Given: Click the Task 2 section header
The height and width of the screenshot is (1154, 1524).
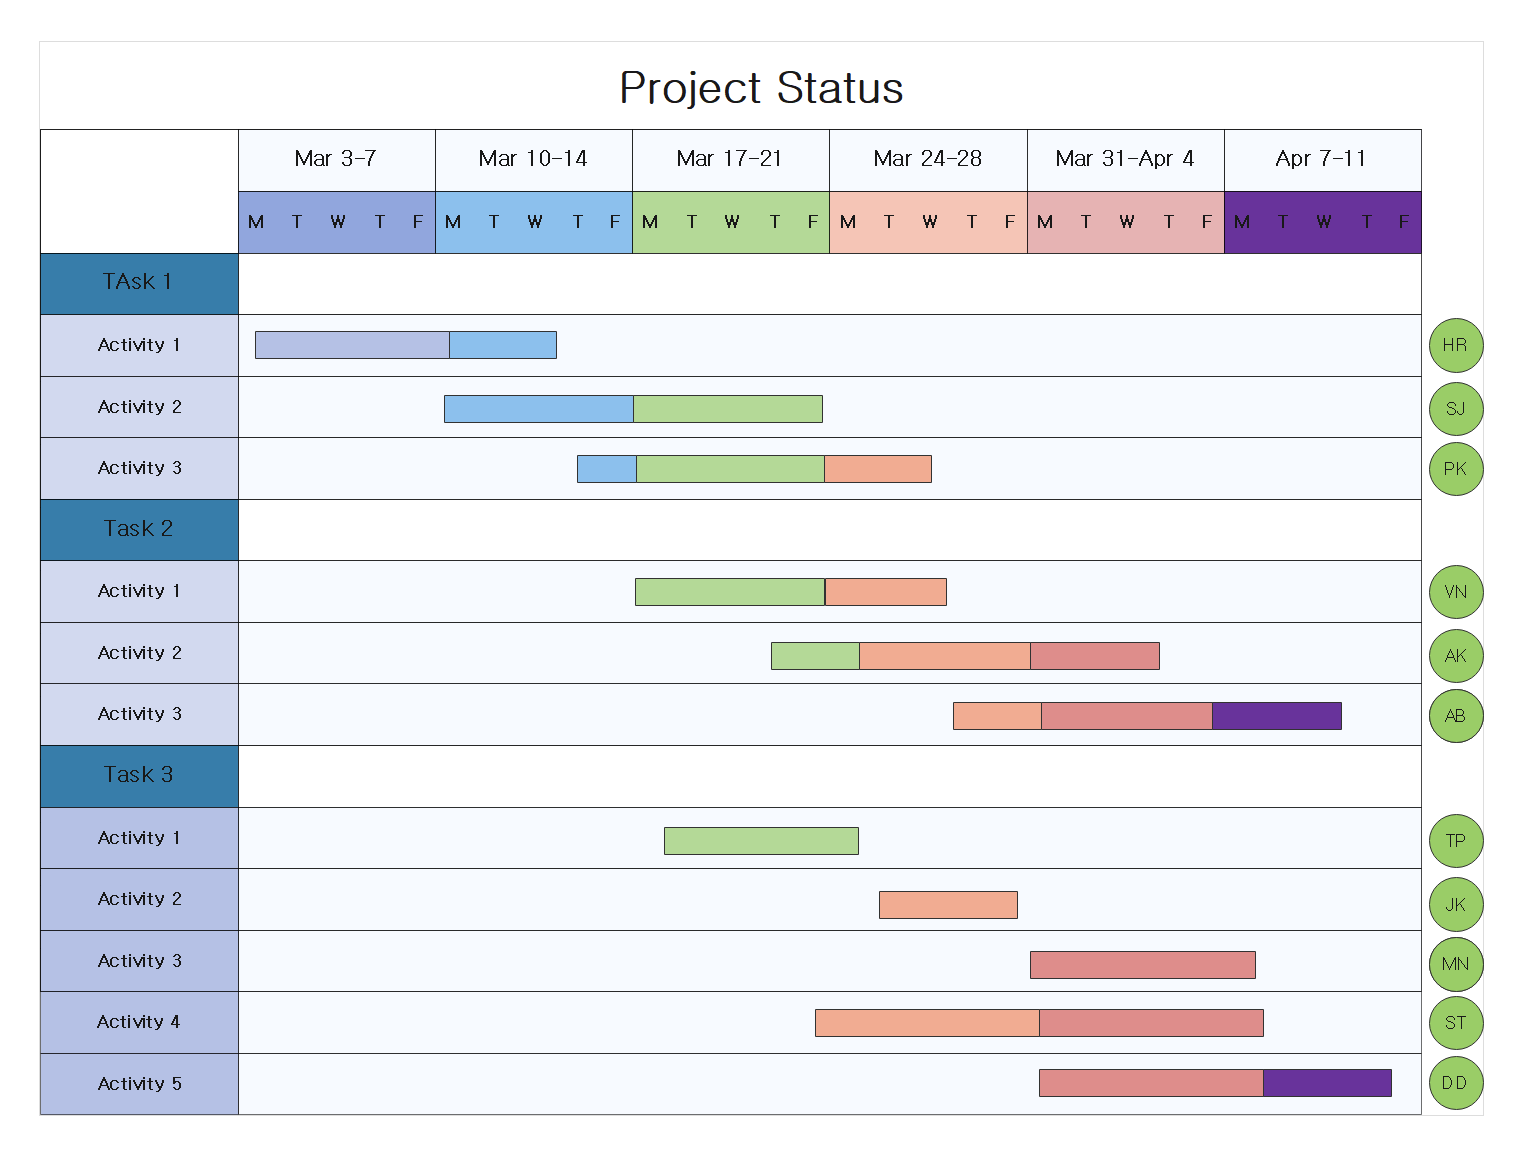Looking at the screenshot, I should click(139, 529).
